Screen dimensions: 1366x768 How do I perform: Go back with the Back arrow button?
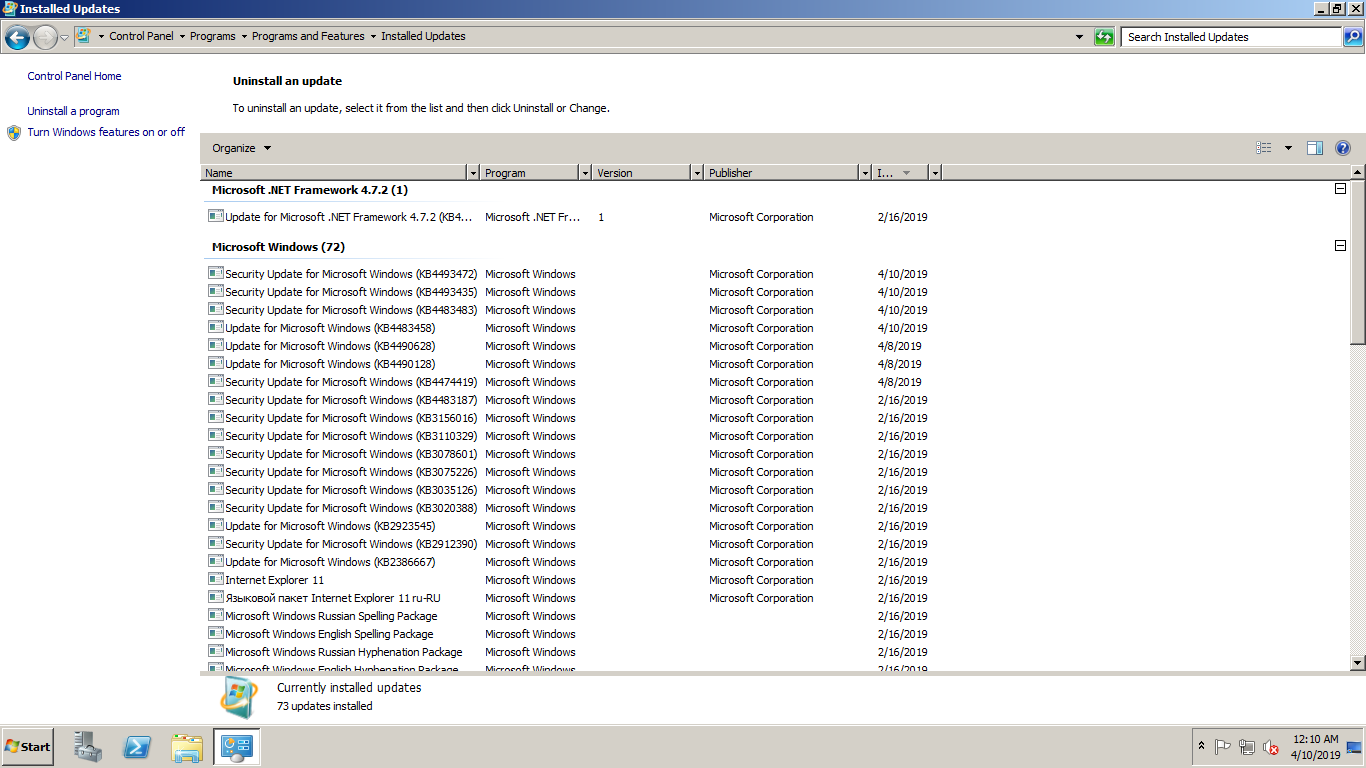point(17,37)
